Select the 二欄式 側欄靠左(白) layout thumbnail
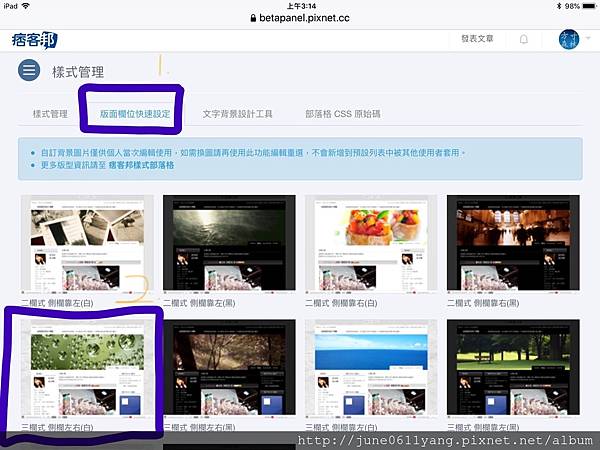 pyautogui.click(x=87, y=243)
